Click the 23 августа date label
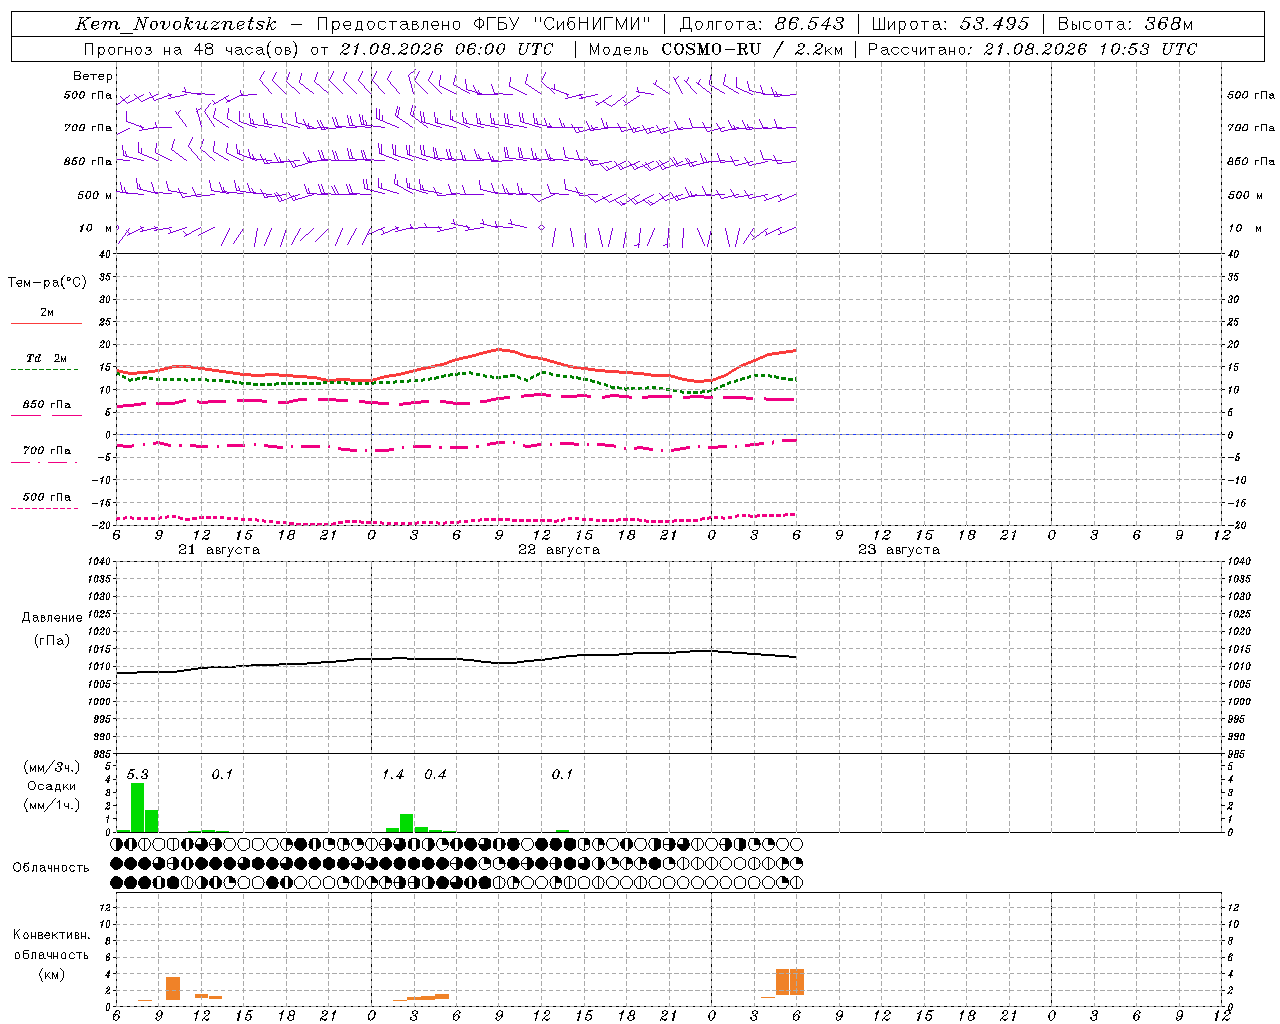The image size is (1280, 1024). 899,550
